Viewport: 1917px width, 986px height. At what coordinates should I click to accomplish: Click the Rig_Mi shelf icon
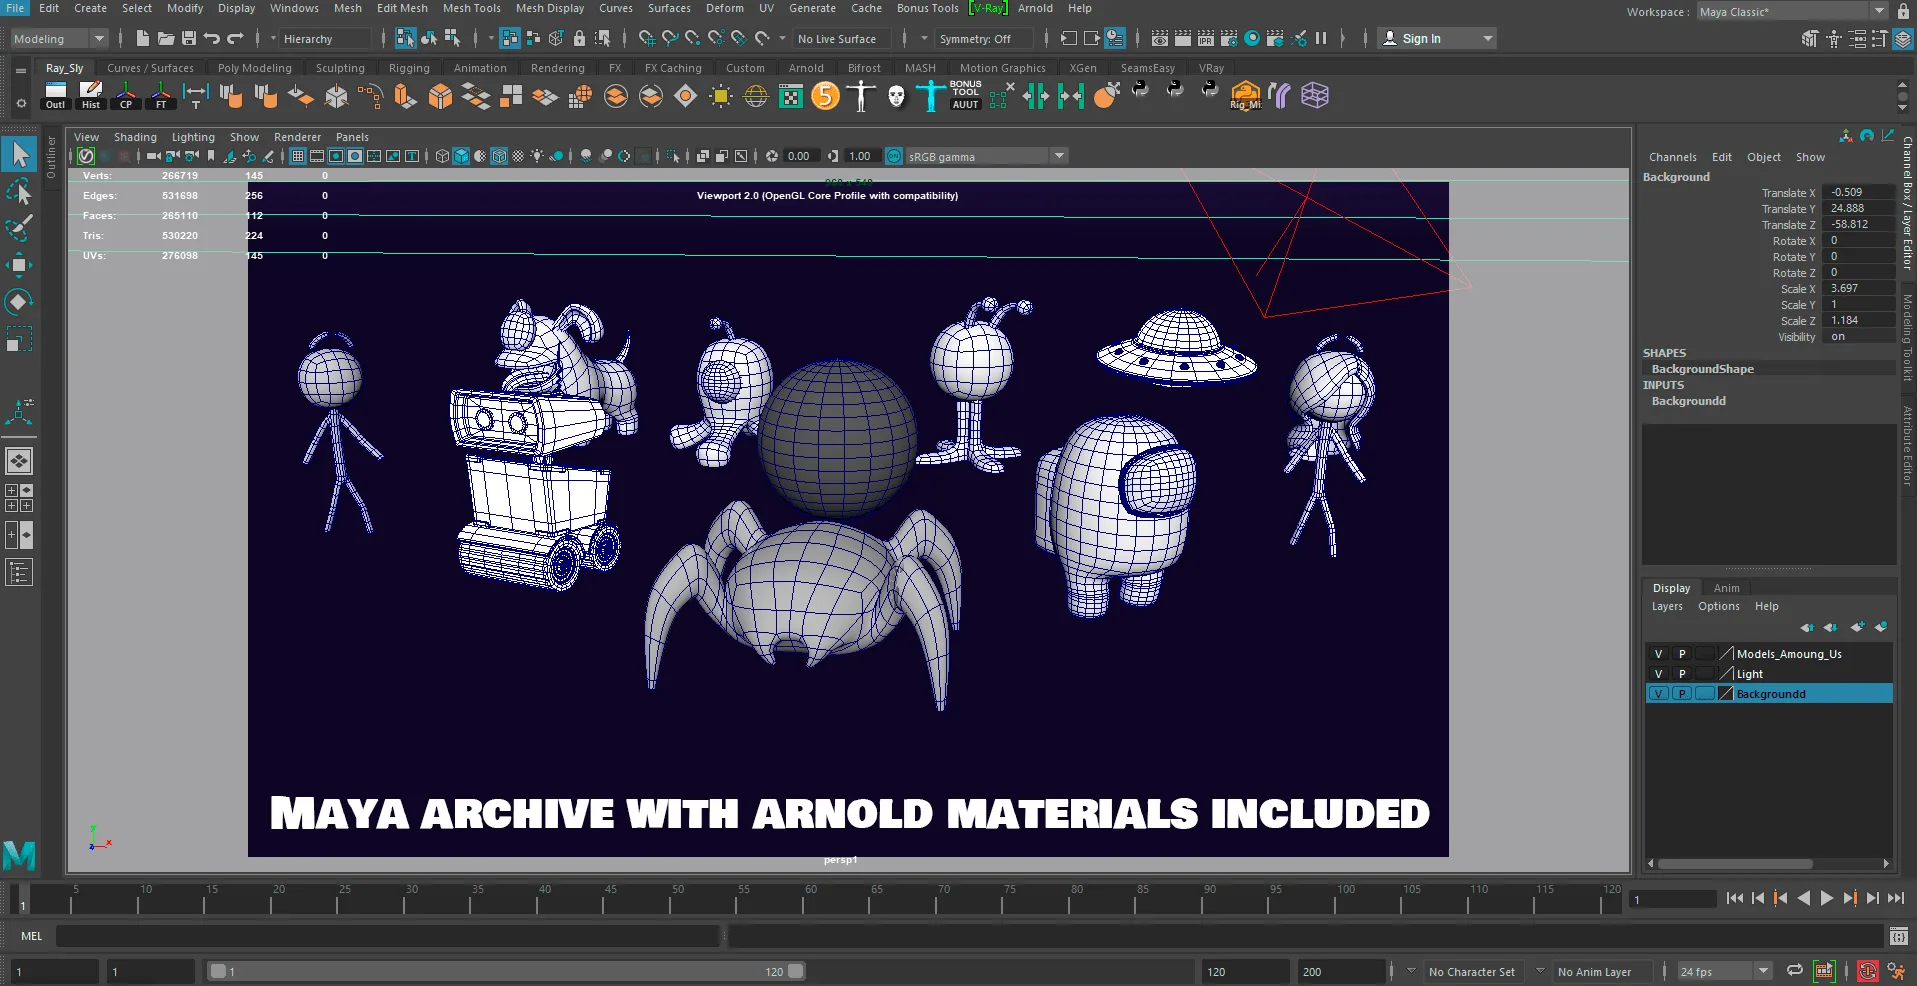pyautogui.click(x=1245, y=96)
